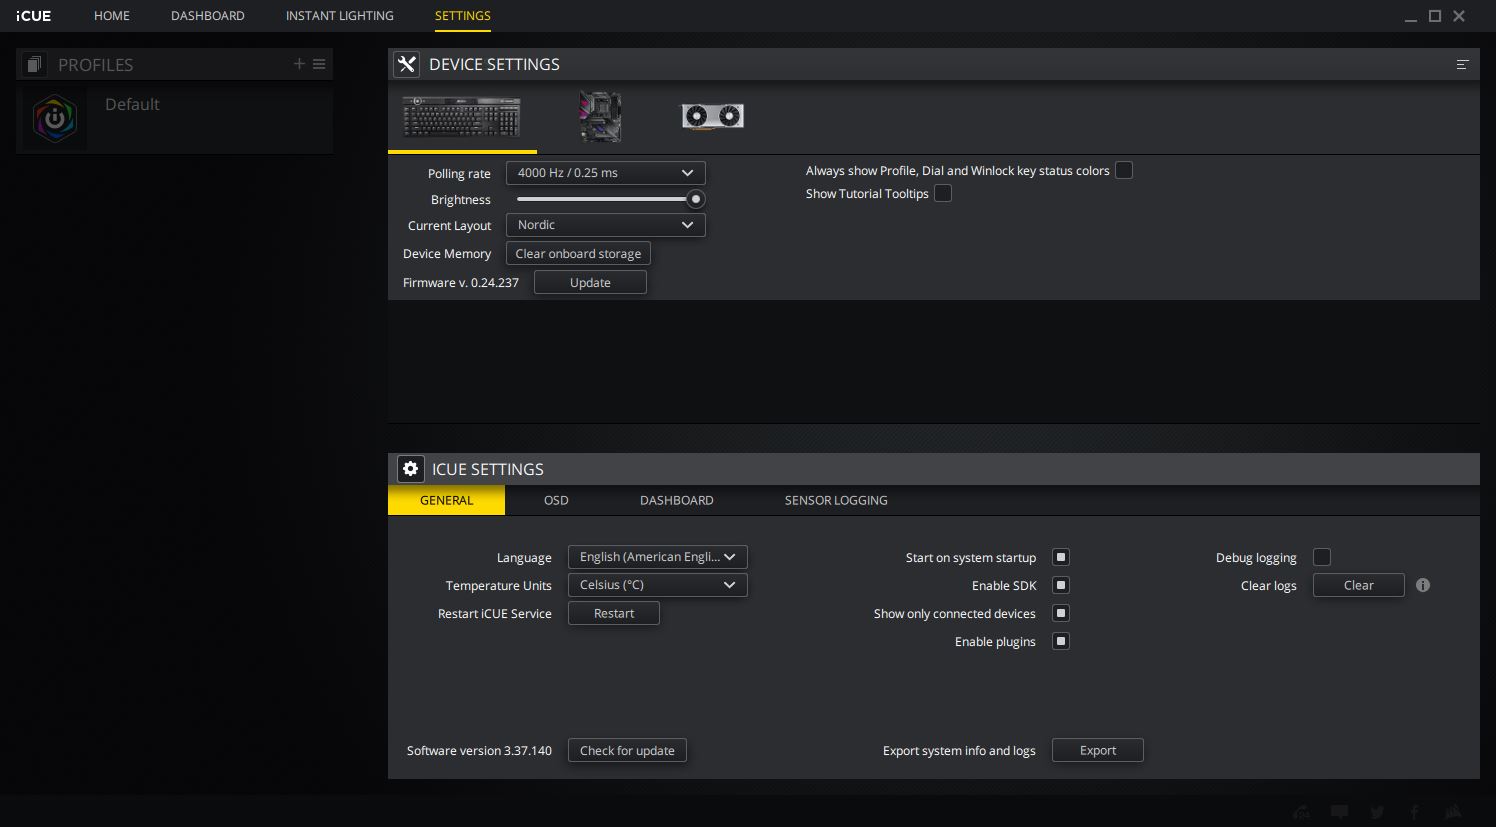This screenshot has height=827, width=1496.
Task: Open Instant Lighting menu
Action: [340, 16]
